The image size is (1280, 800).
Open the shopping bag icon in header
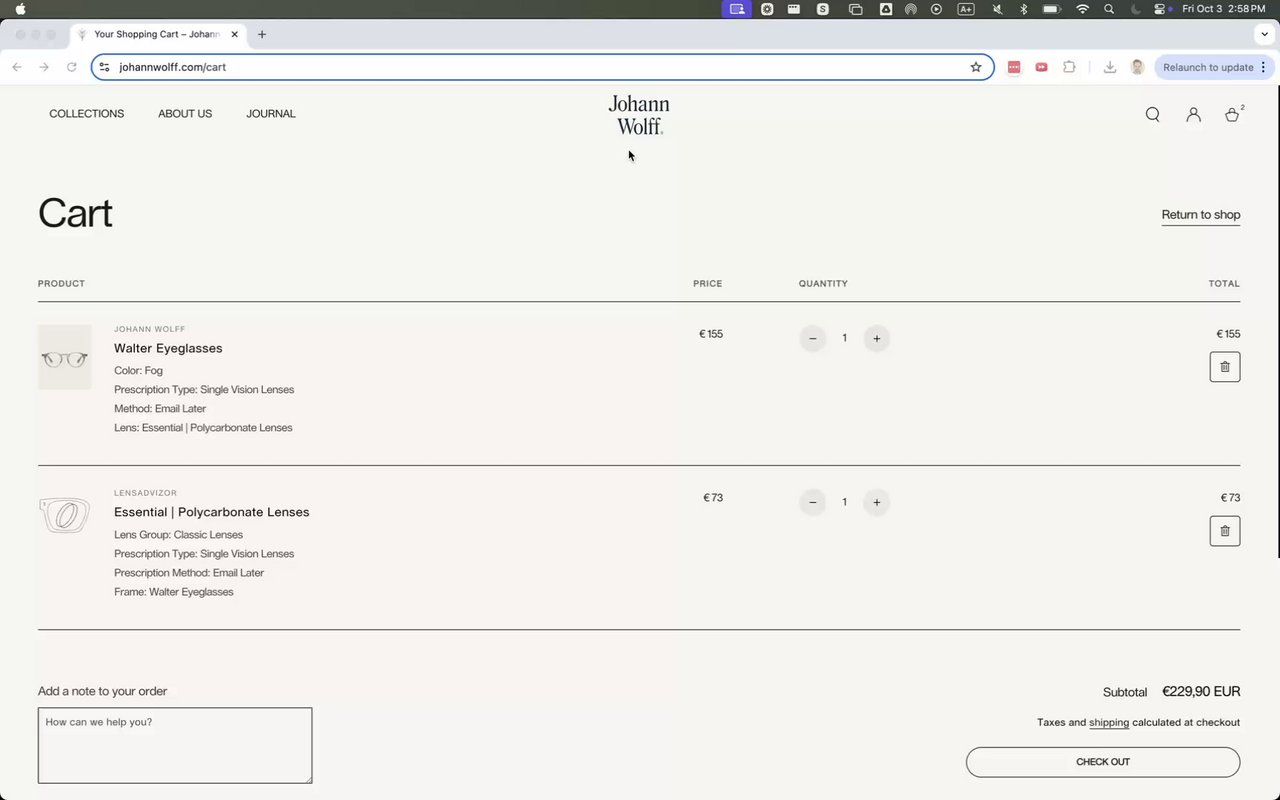[1232, 114]
